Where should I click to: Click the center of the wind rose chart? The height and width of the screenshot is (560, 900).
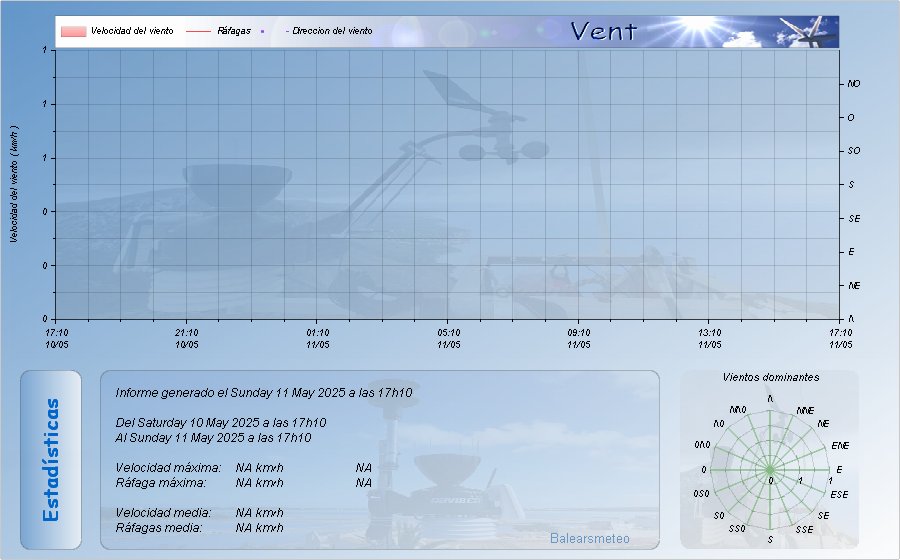coord(770,470)
